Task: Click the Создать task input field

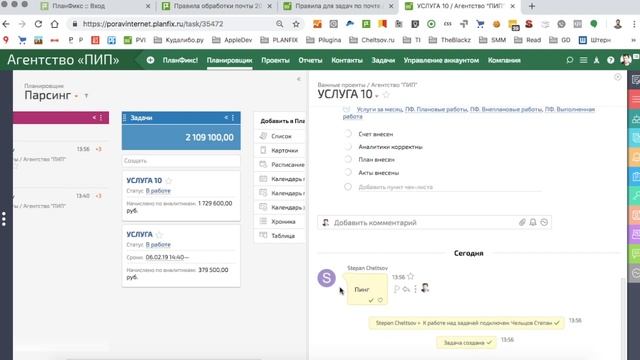Action: pyautogui.click(x=181, y=161)
